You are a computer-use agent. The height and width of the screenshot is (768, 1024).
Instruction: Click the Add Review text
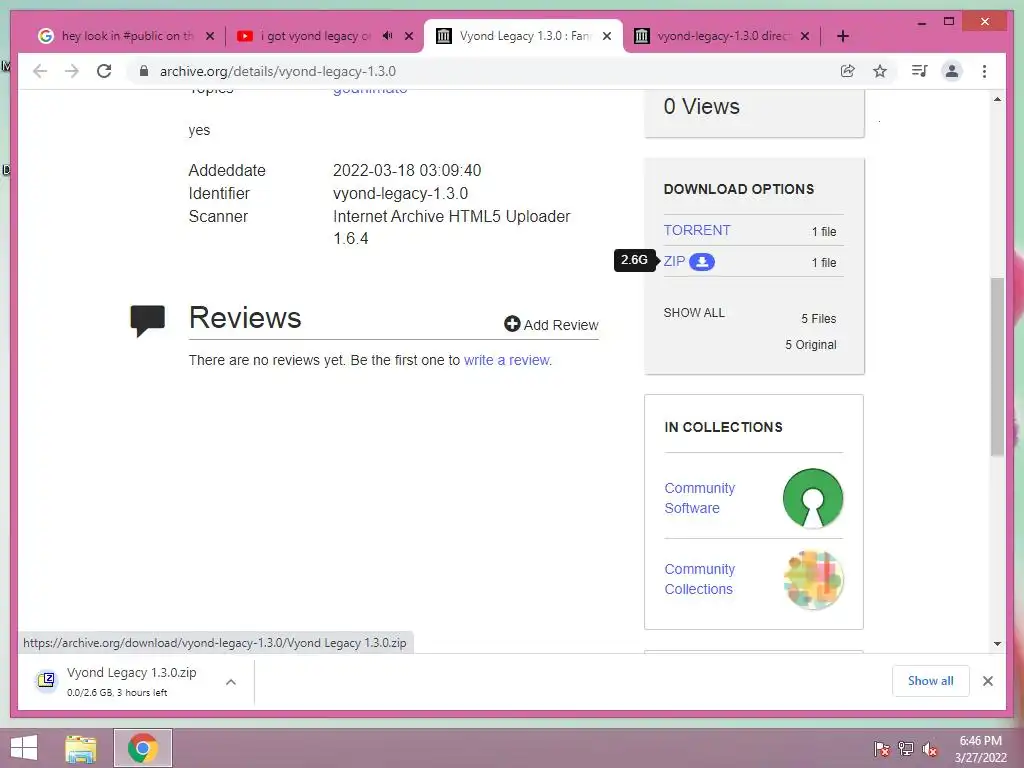pyautogui.click(x=561, y=325)
